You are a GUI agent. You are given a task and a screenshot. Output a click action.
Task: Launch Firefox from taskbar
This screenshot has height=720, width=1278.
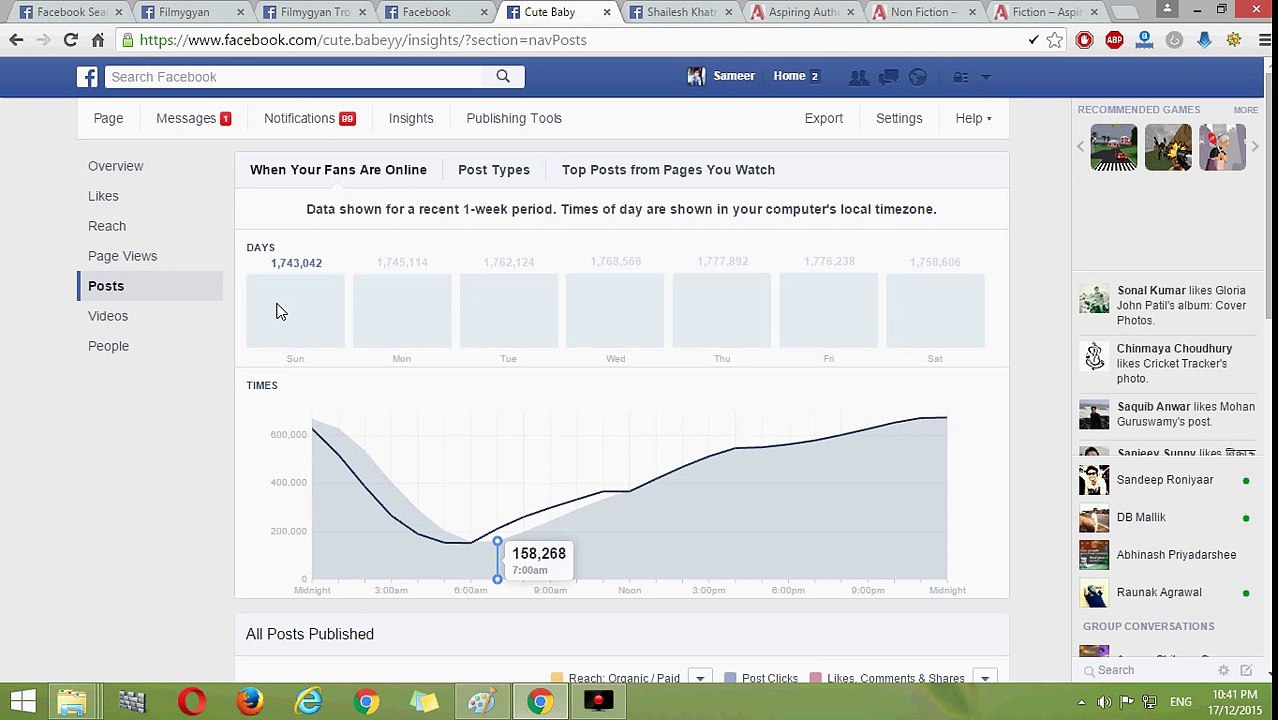[x=250, y=702]
